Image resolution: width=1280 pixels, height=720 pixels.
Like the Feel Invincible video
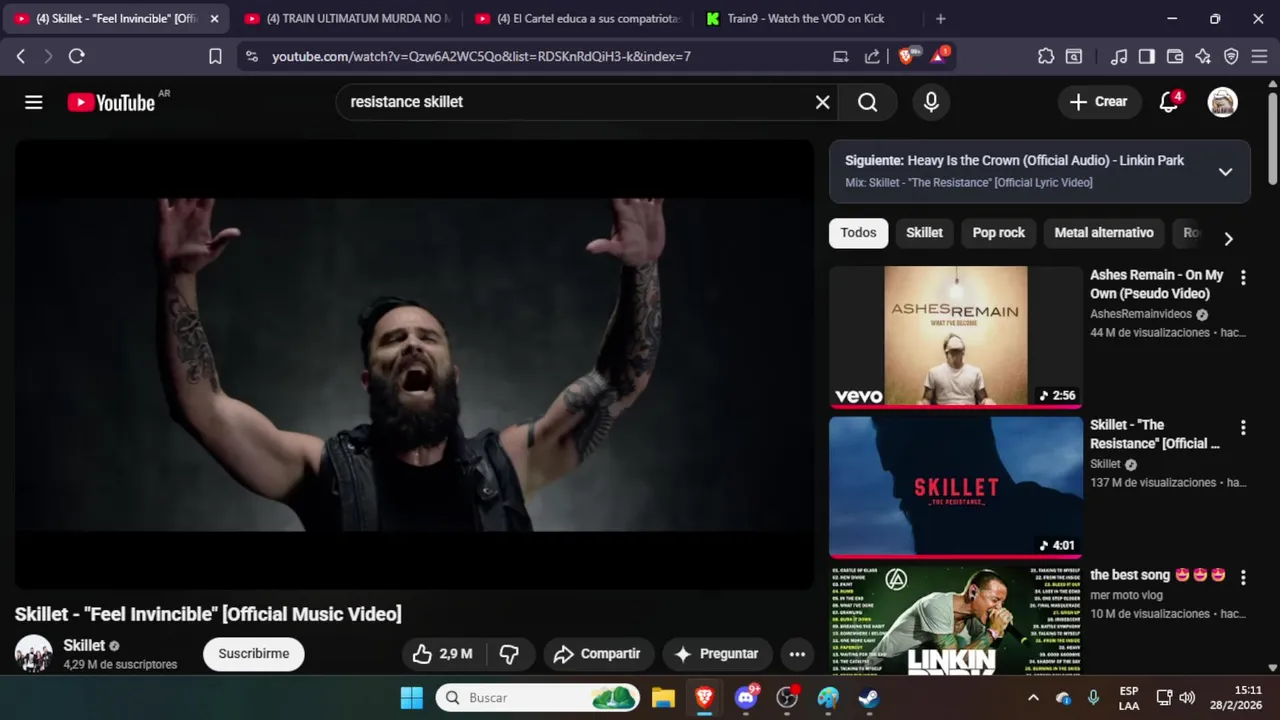click(443, 654)
